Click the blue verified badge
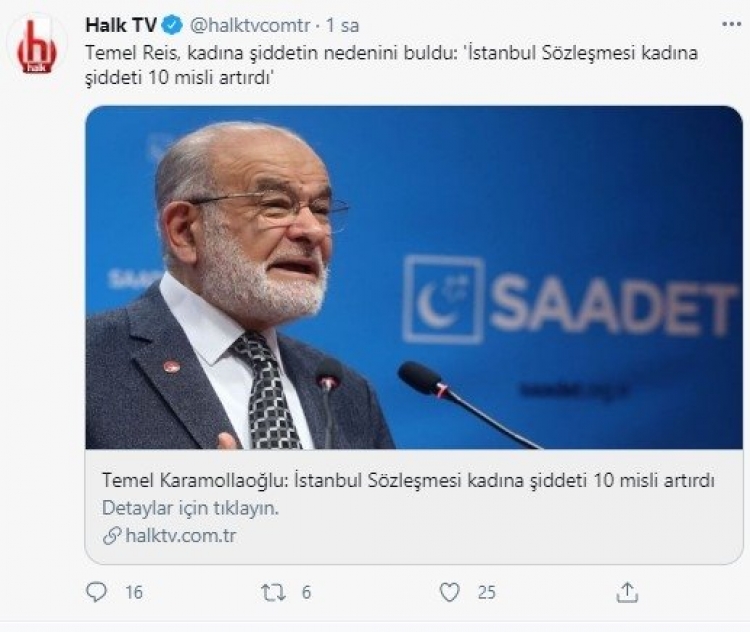The width and height of the screenshot is (750, 632). click(172, 24)
